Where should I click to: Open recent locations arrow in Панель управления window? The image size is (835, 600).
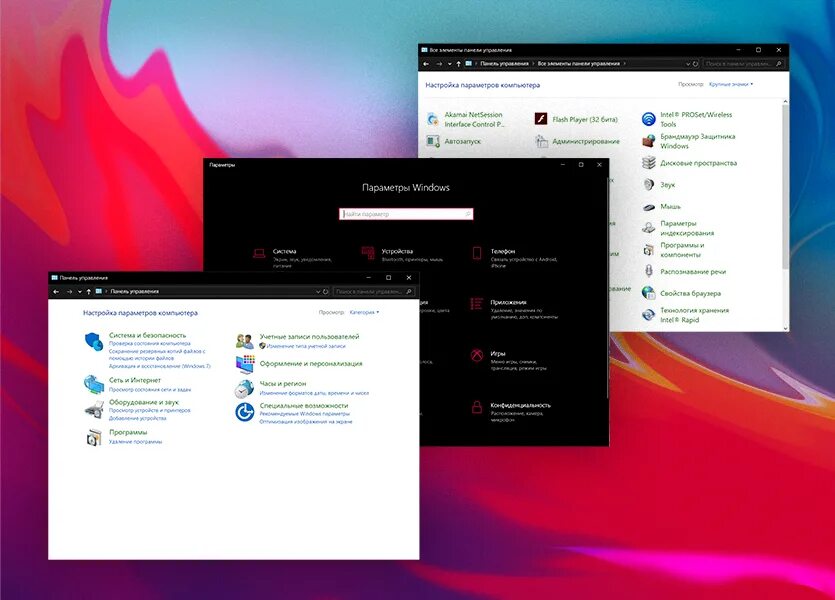click(x=80, y=292)
